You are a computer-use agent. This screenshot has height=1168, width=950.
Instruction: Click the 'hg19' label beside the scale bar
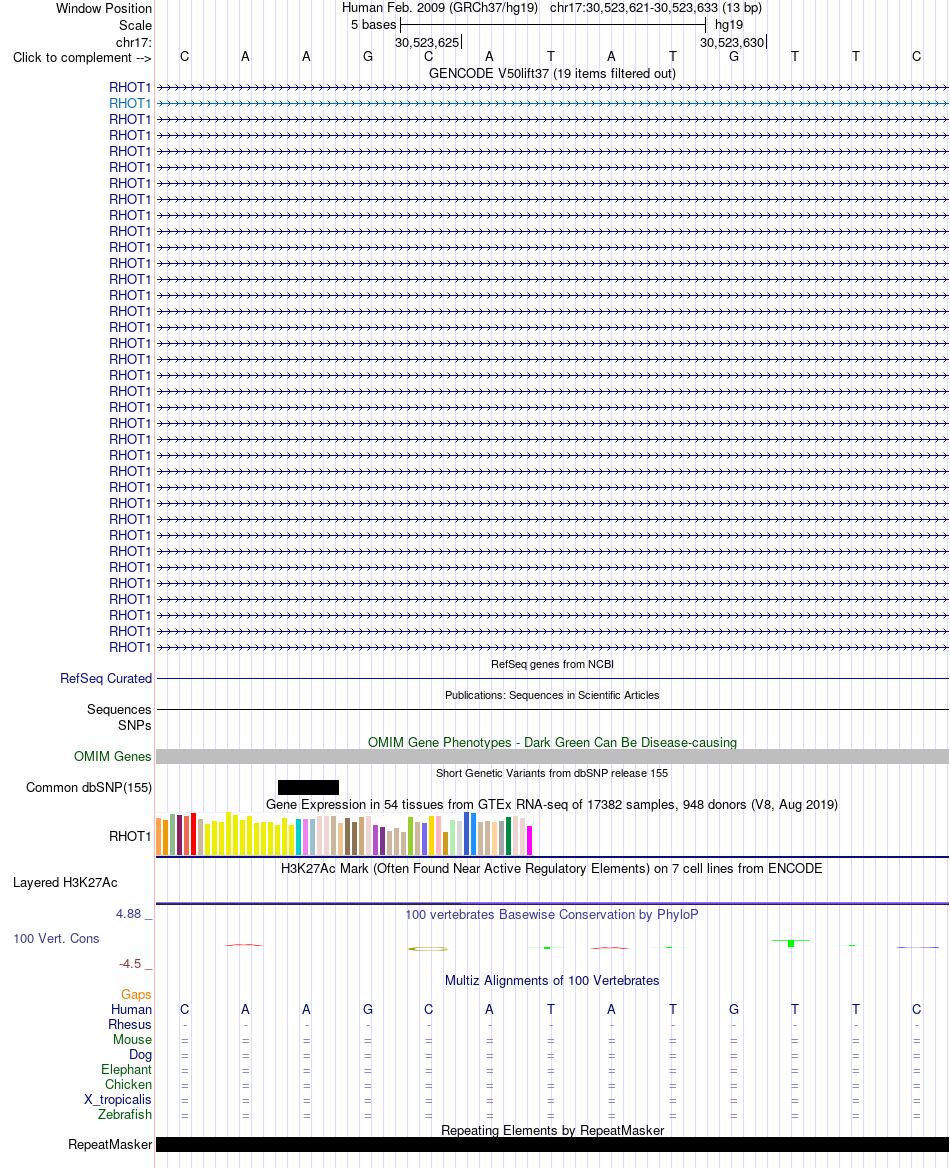point(729,25)
